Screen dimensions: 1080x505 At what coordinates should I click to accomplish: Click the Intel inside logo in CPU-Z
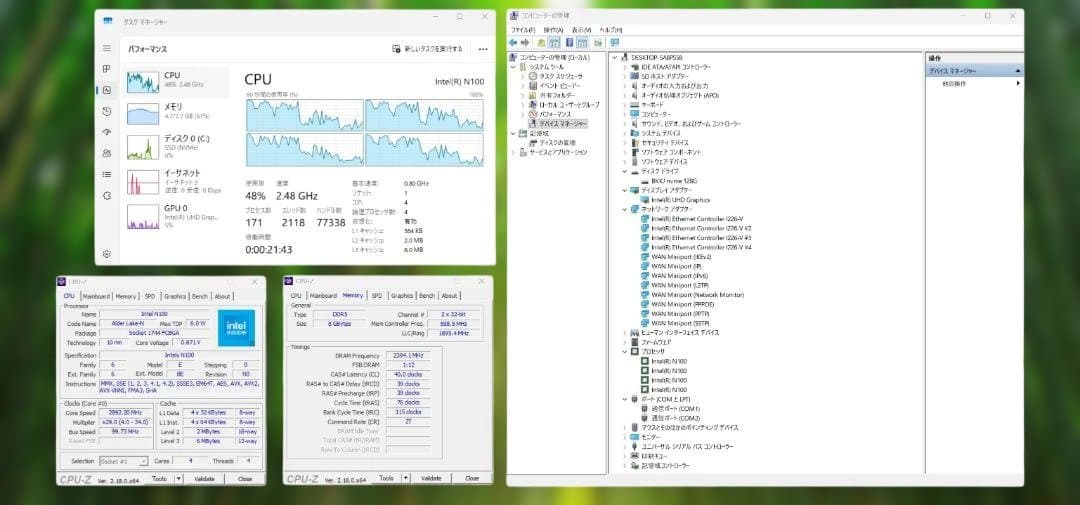coord(236,327)
